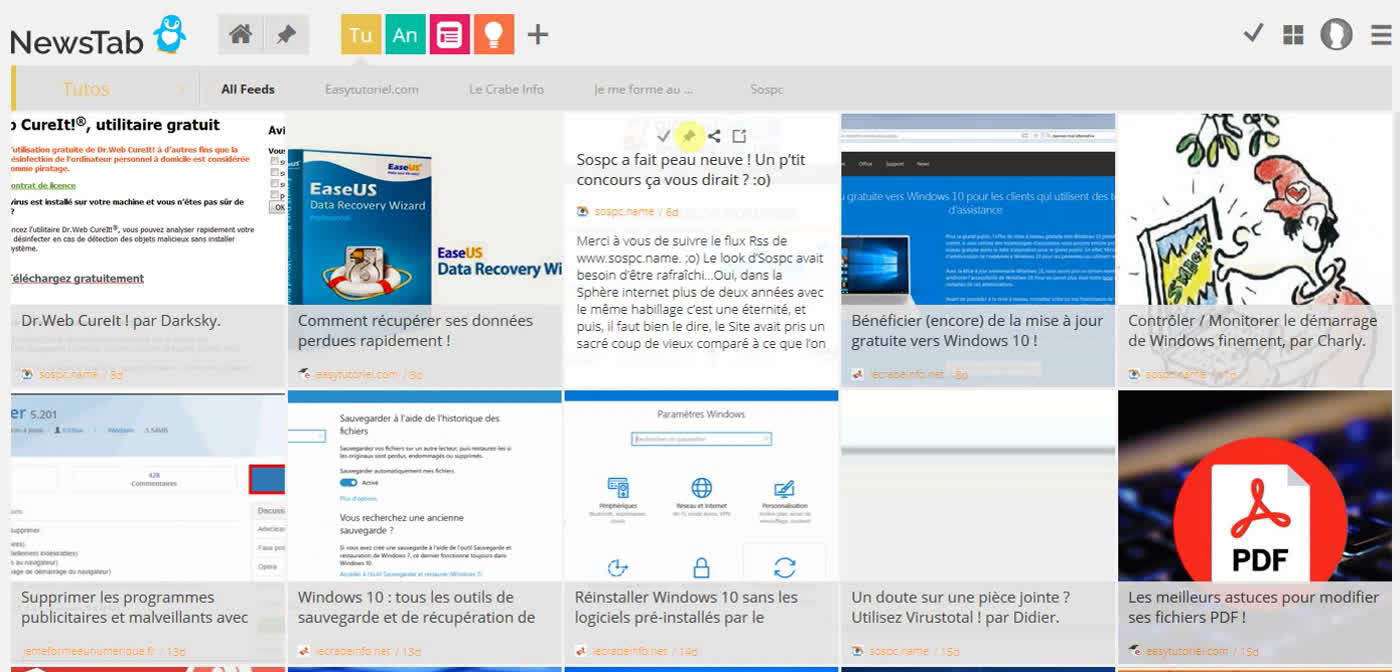Click easytutoriel.com source on PDF card
Image resolution: width=1400 pixels, height=672 pixels.
click(1186, 651)
